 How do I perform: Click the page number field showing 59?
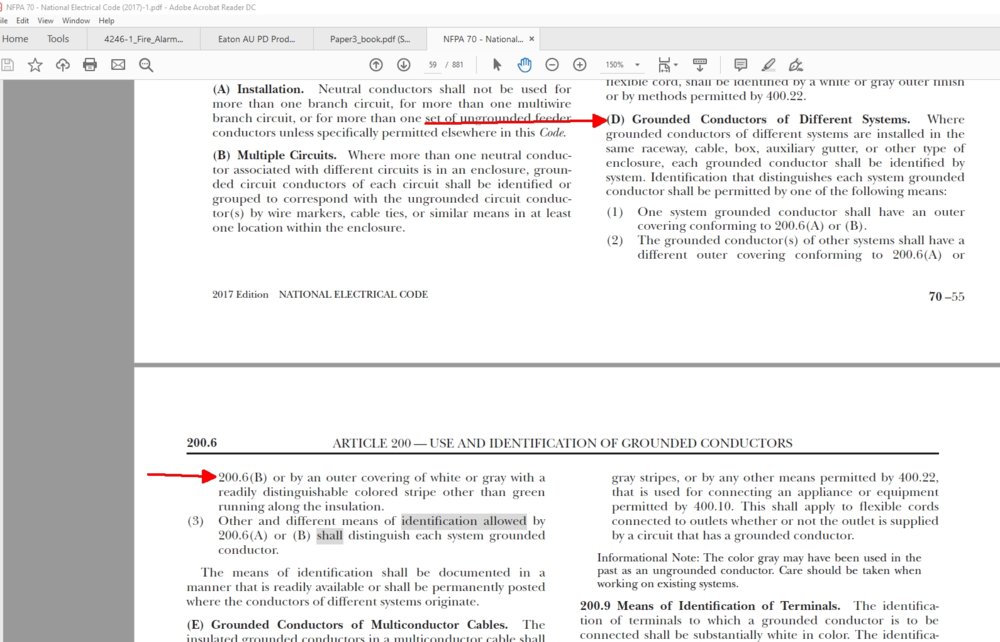432,64
